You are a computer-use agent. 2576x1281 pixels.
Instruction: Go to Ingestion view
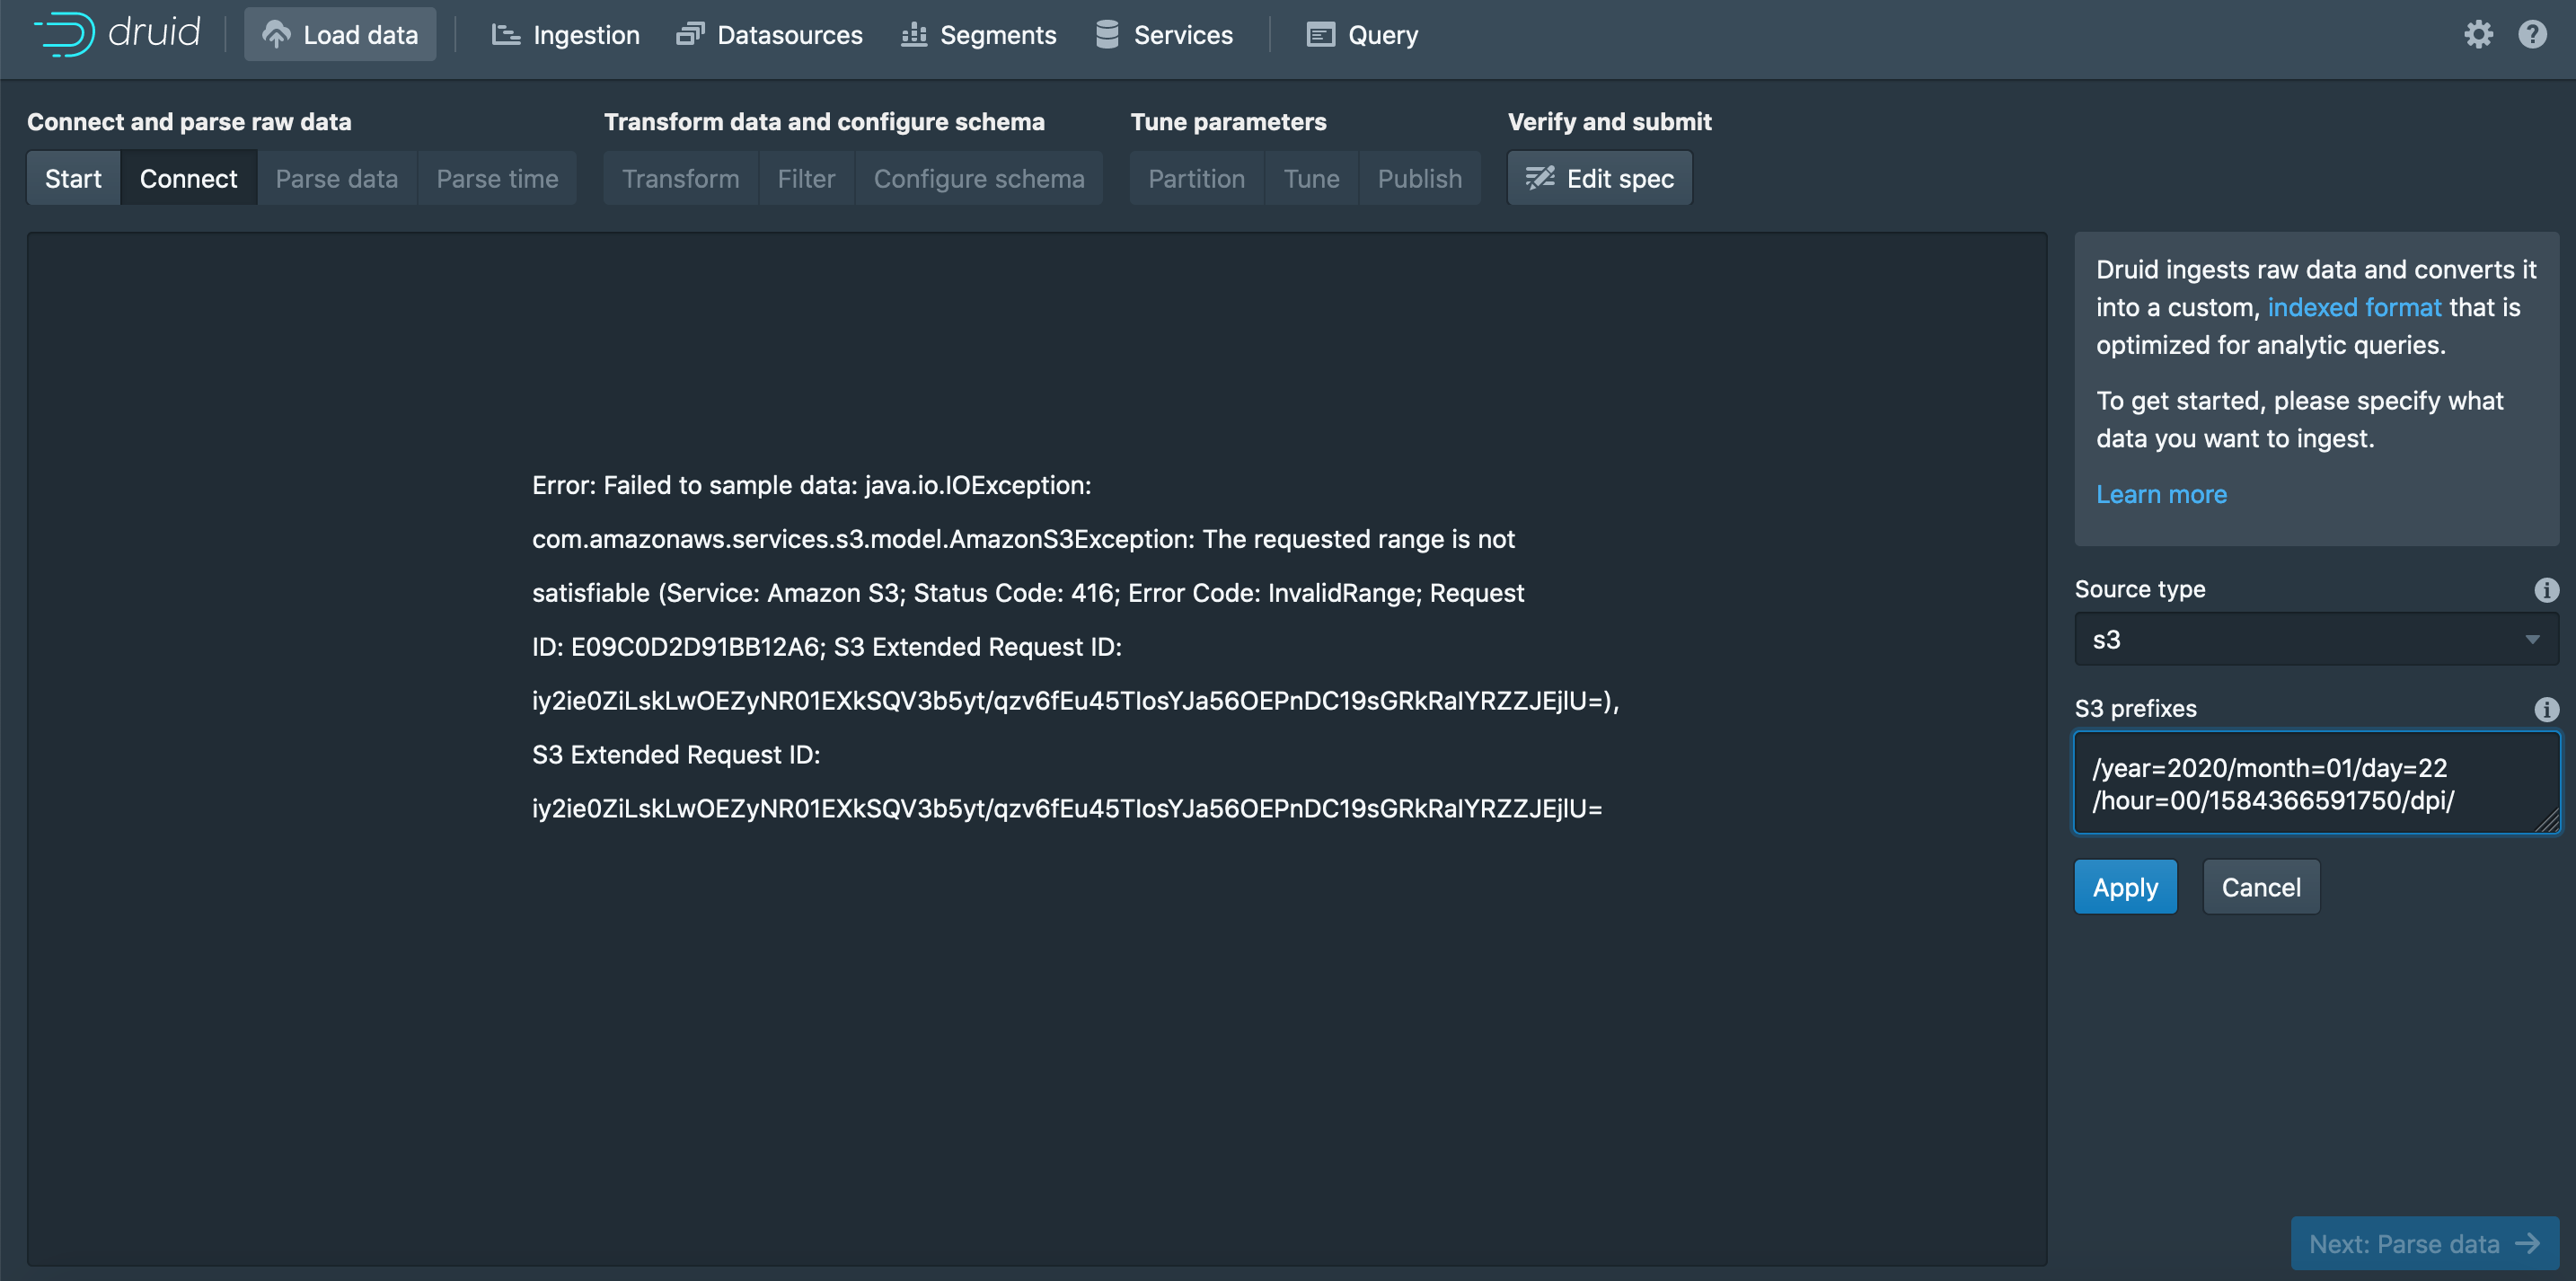(565, 34)
